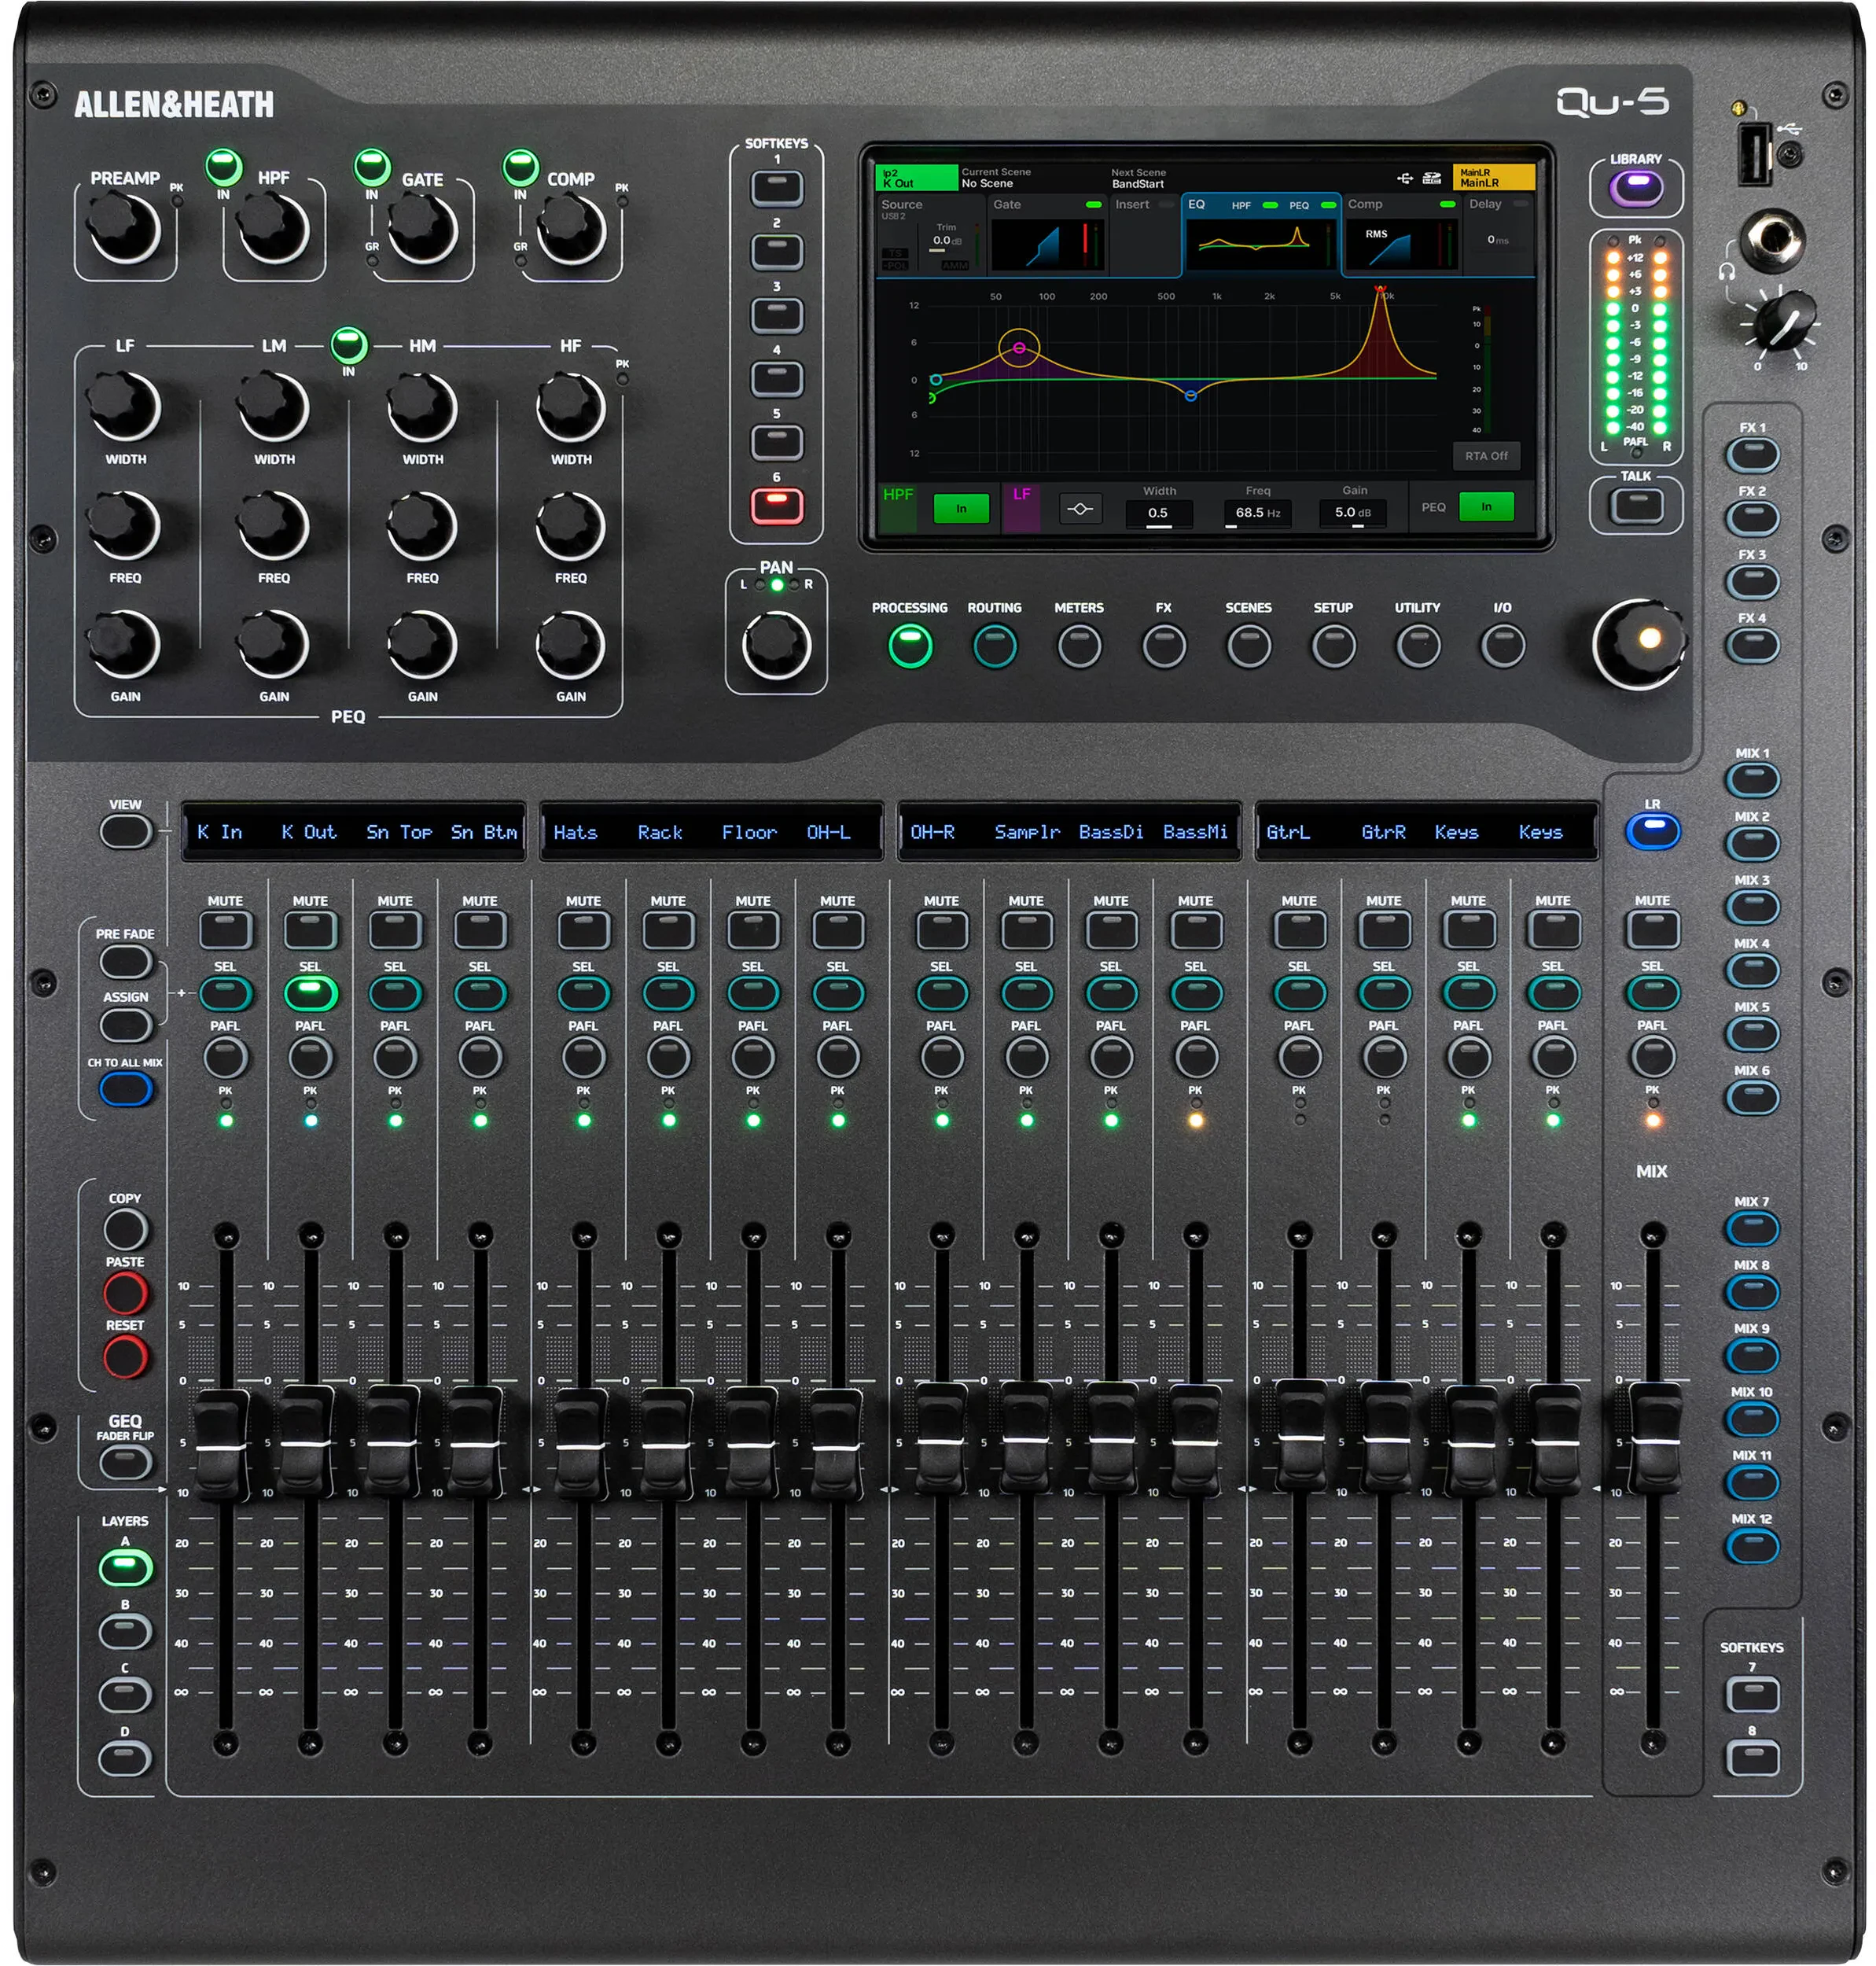This screenshot has width=1876, height=1966.
Task: Tap the RTA Off button on the EQ screen
Action: (x=1487, y=457)
